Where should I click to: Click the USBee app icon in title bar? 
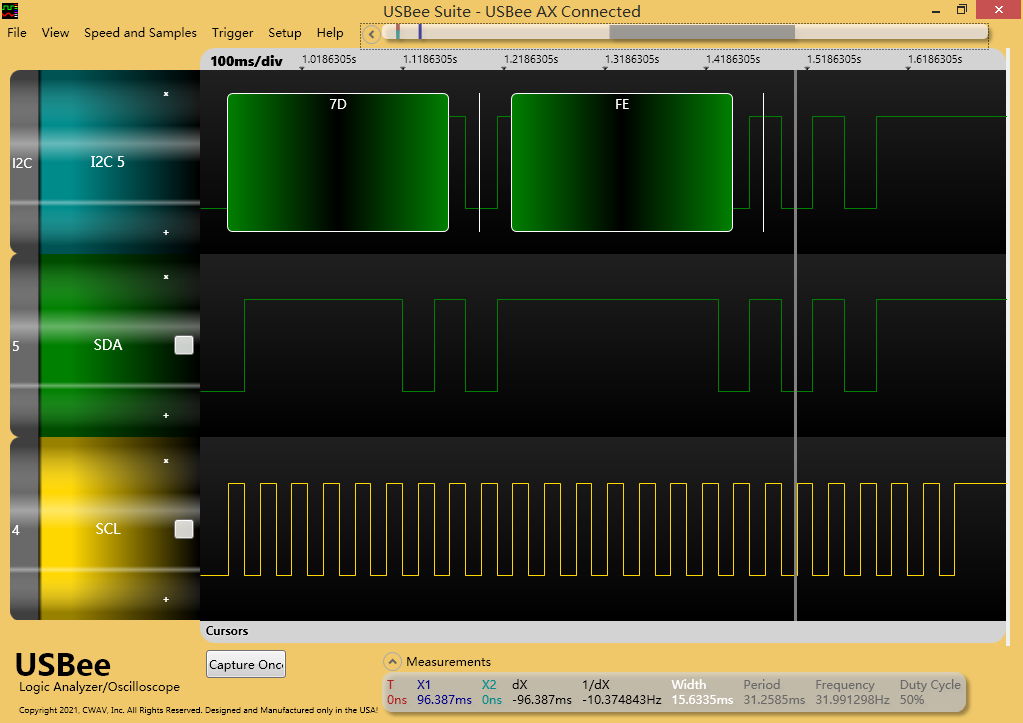coord(10,10)
